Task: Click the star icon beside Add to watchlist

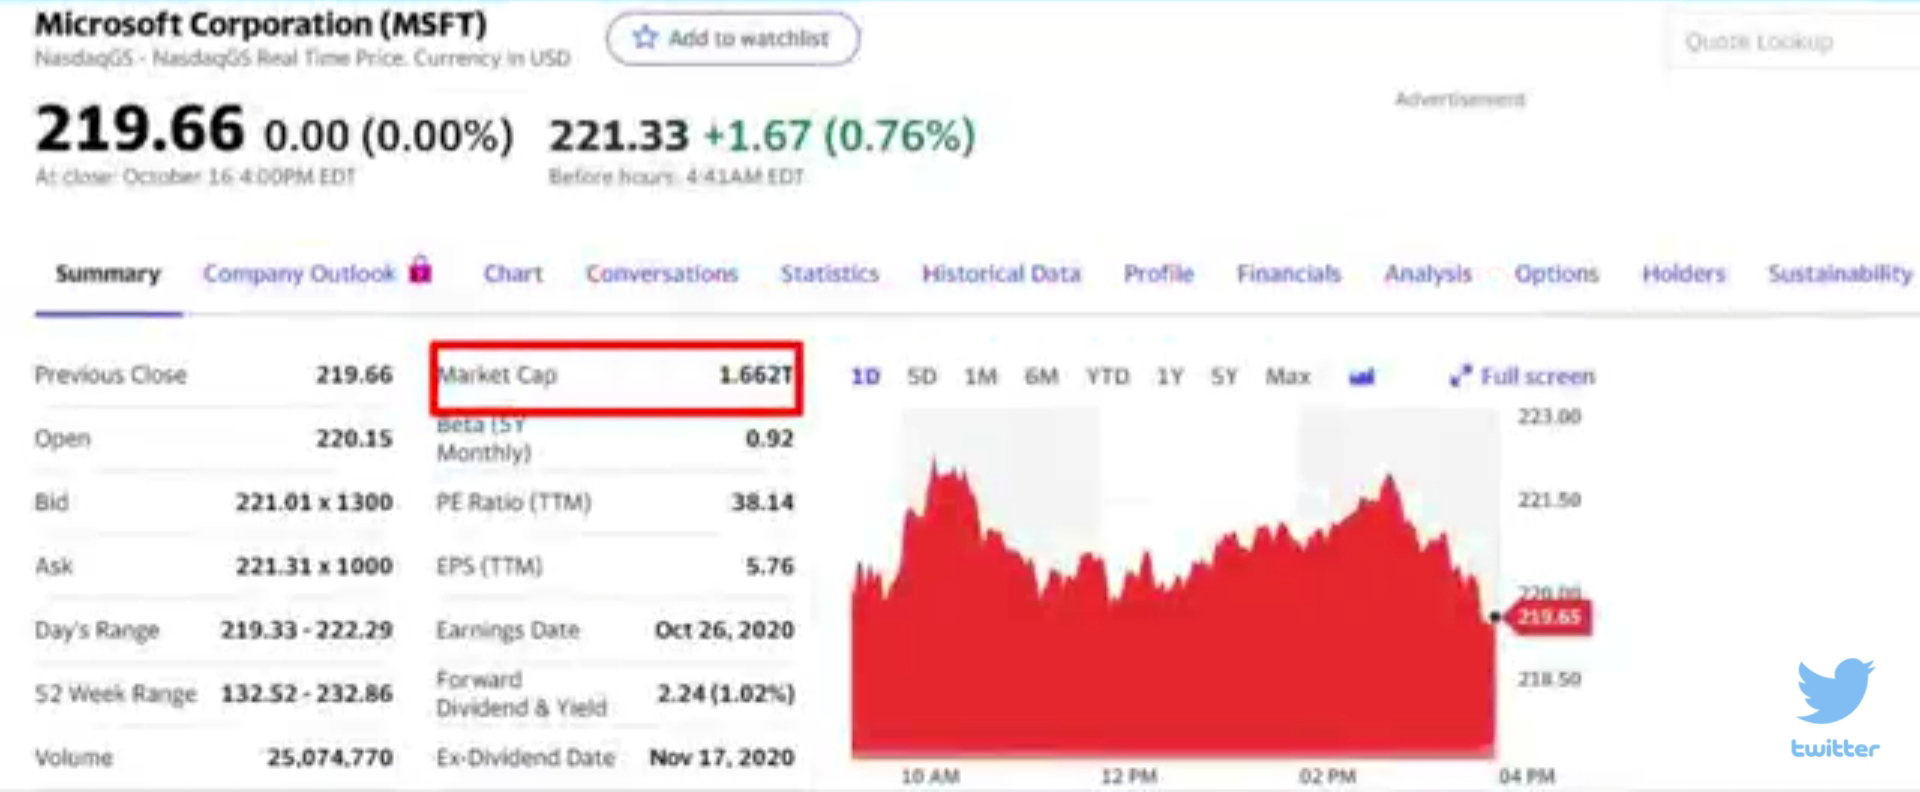Action: coord(645,38)
